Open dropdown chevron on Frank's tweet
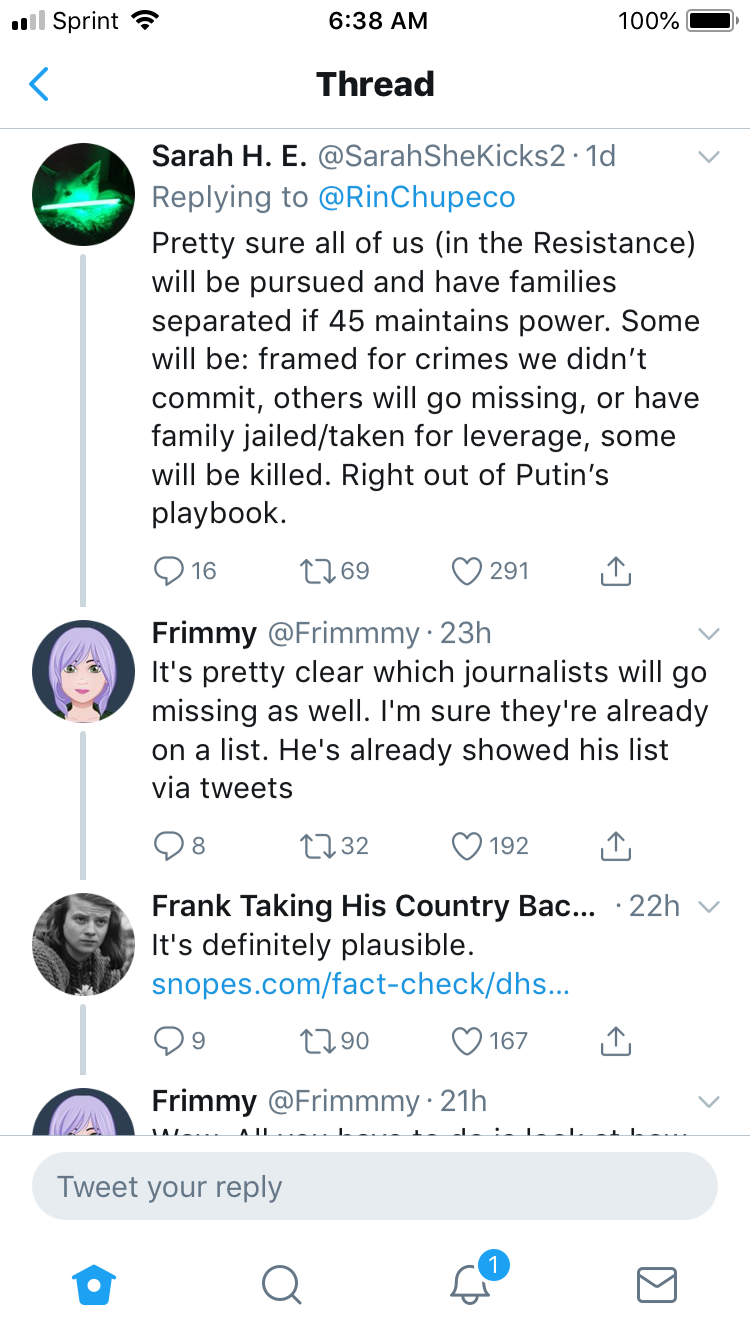 pyautogui.click(x=708, y=907)
